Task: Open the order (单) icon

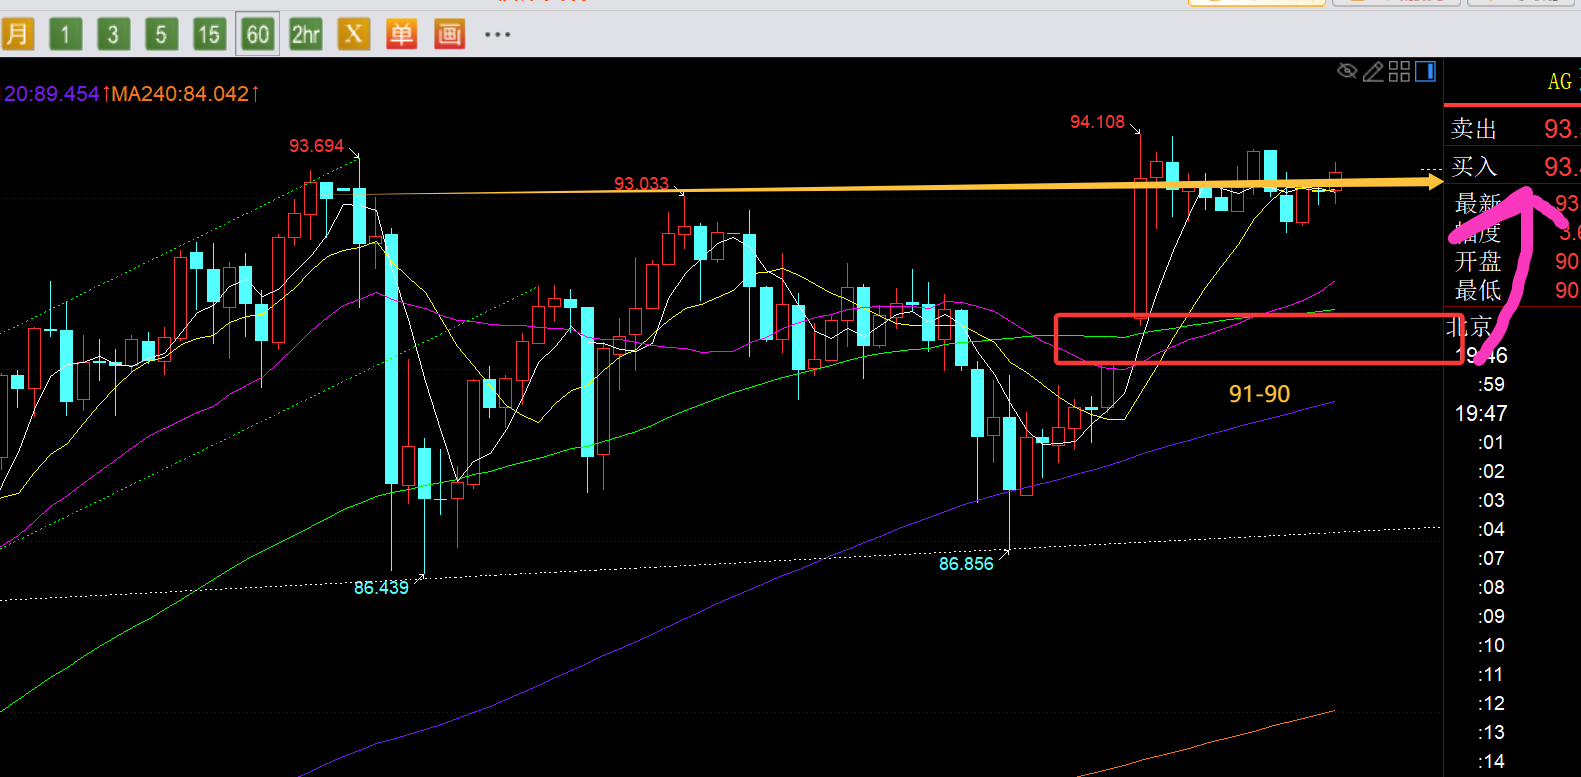Action: (x=401, y=35)
